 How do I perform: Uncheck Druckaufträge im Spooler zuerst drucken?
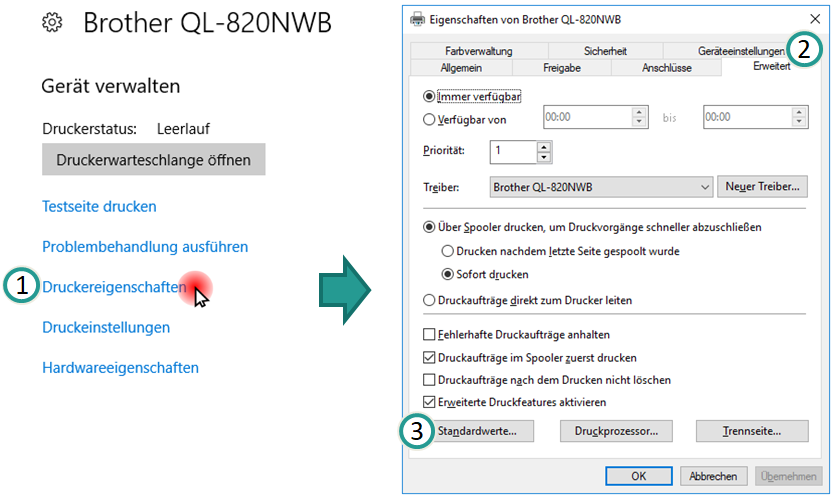pos(429,357)
